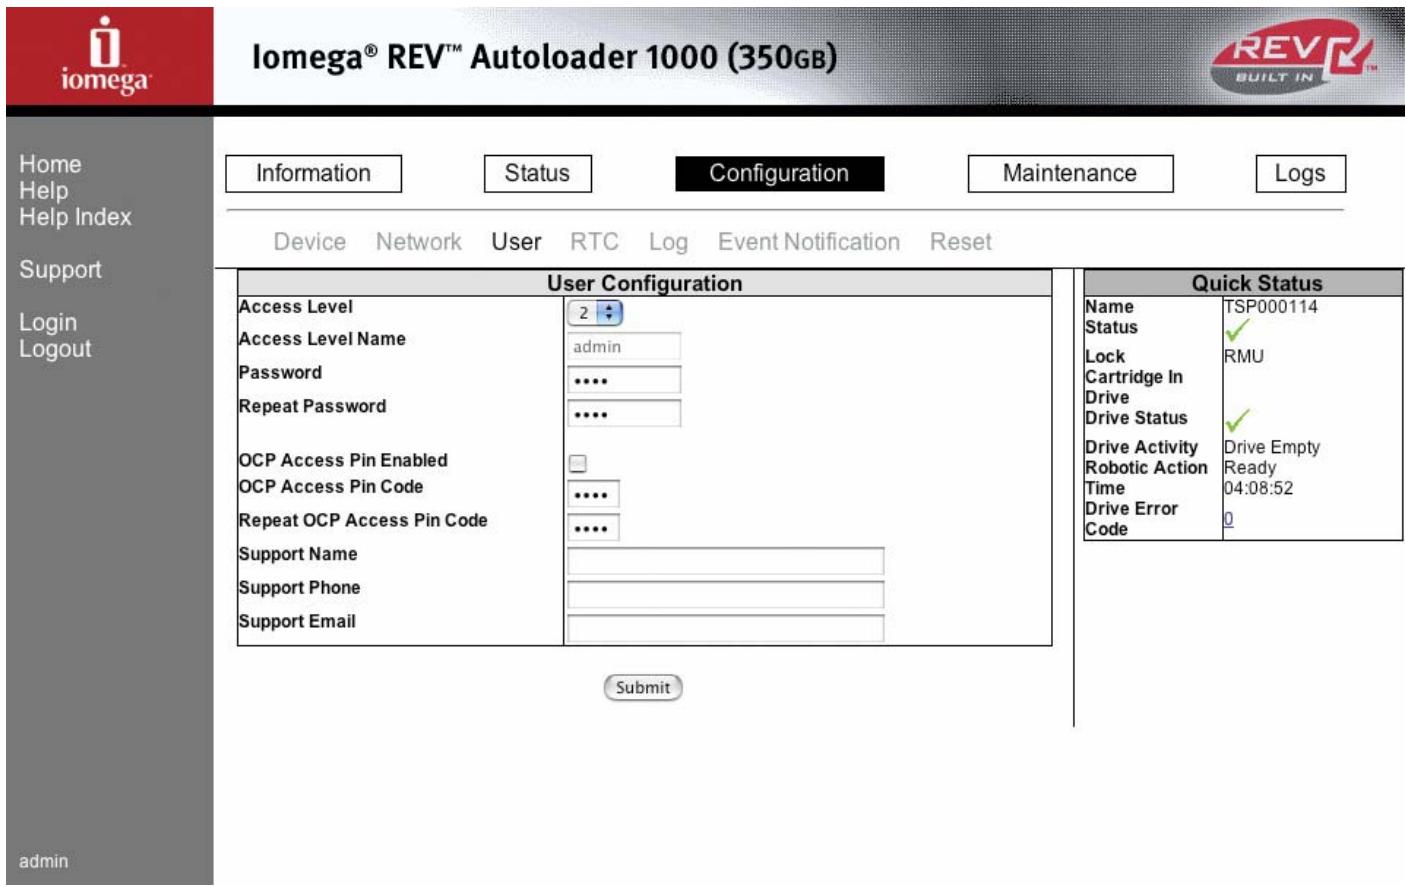
Task: Click the Logout sidebar link
Action: pyautogui.click(x=55, y=349)
